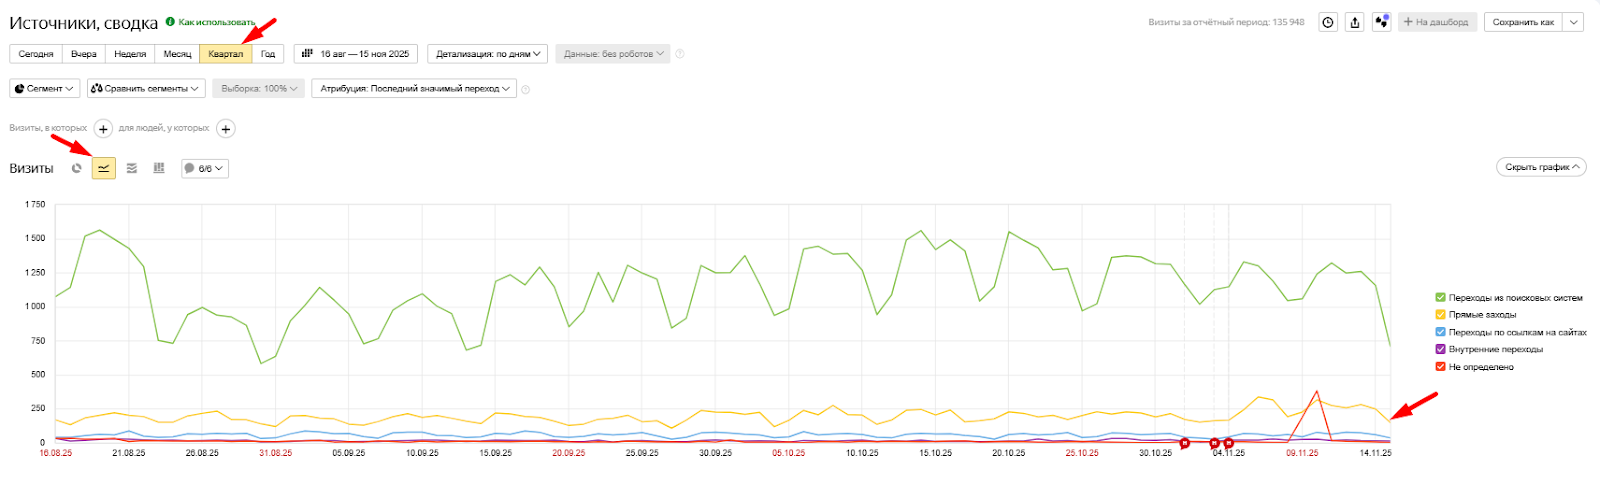Switch to the column bar chart view
The height and width of the screenshot is (484, 1600).
(x=159, y=168)
